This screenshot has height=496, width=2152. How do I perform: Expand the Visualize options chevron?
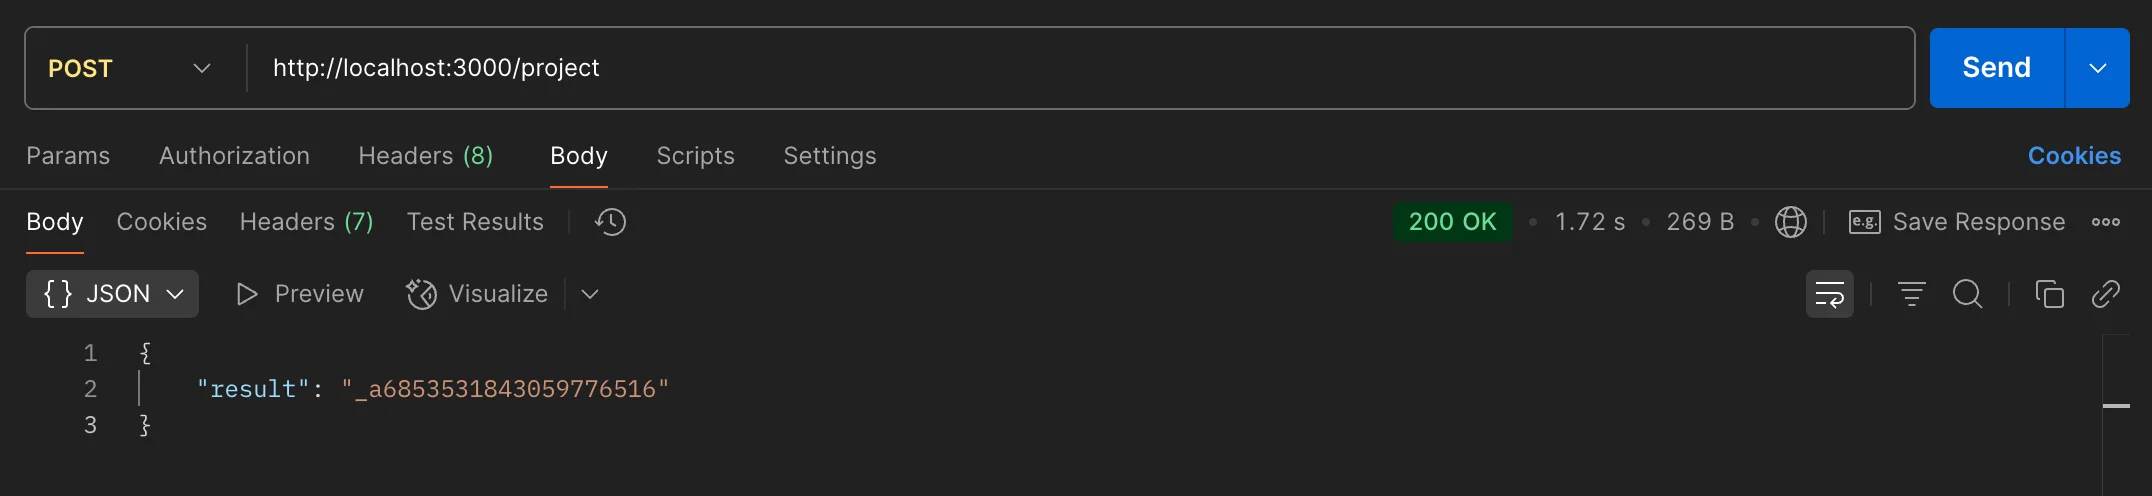[590, 294]
